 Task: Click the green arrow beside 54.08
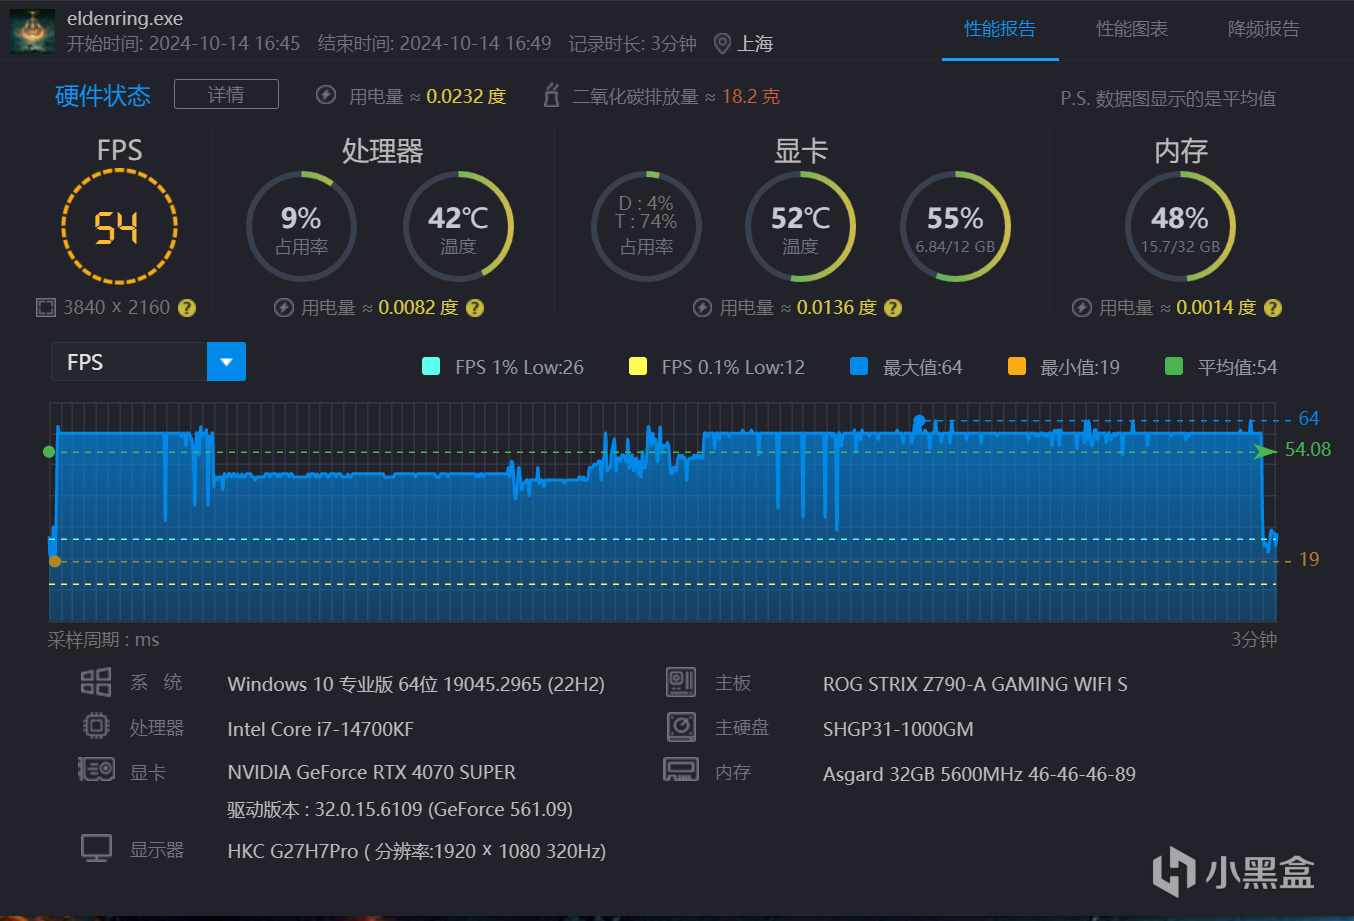click(1267, 451)
